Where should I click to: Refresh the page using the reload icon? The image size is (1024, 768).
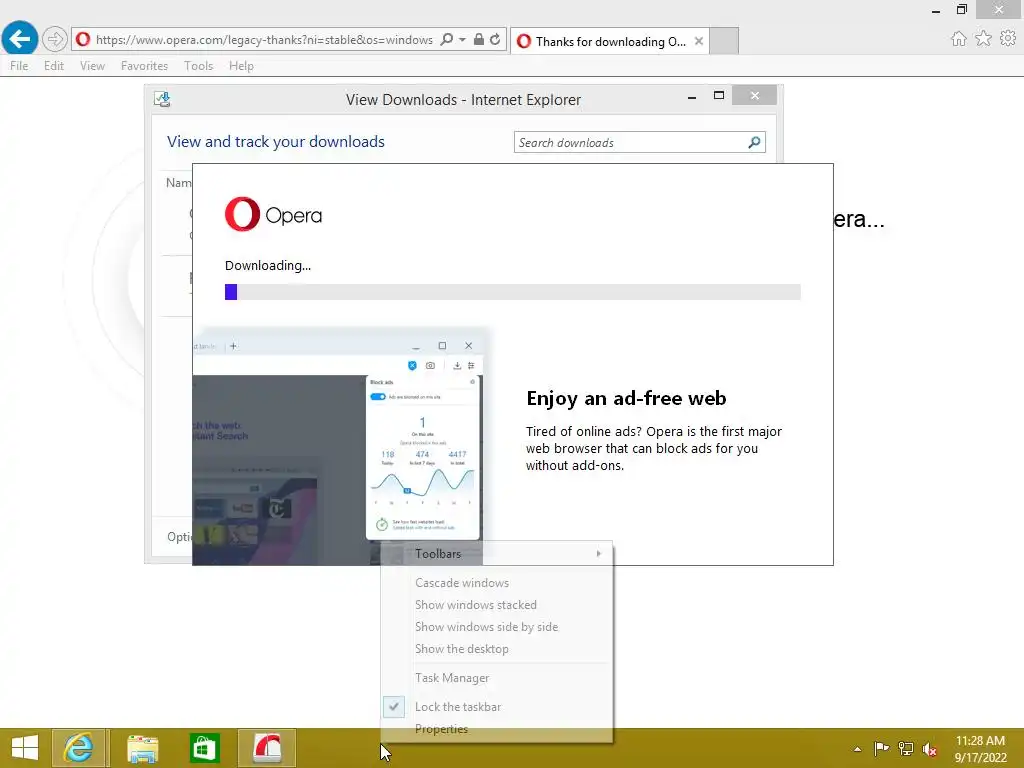point(495,39)
